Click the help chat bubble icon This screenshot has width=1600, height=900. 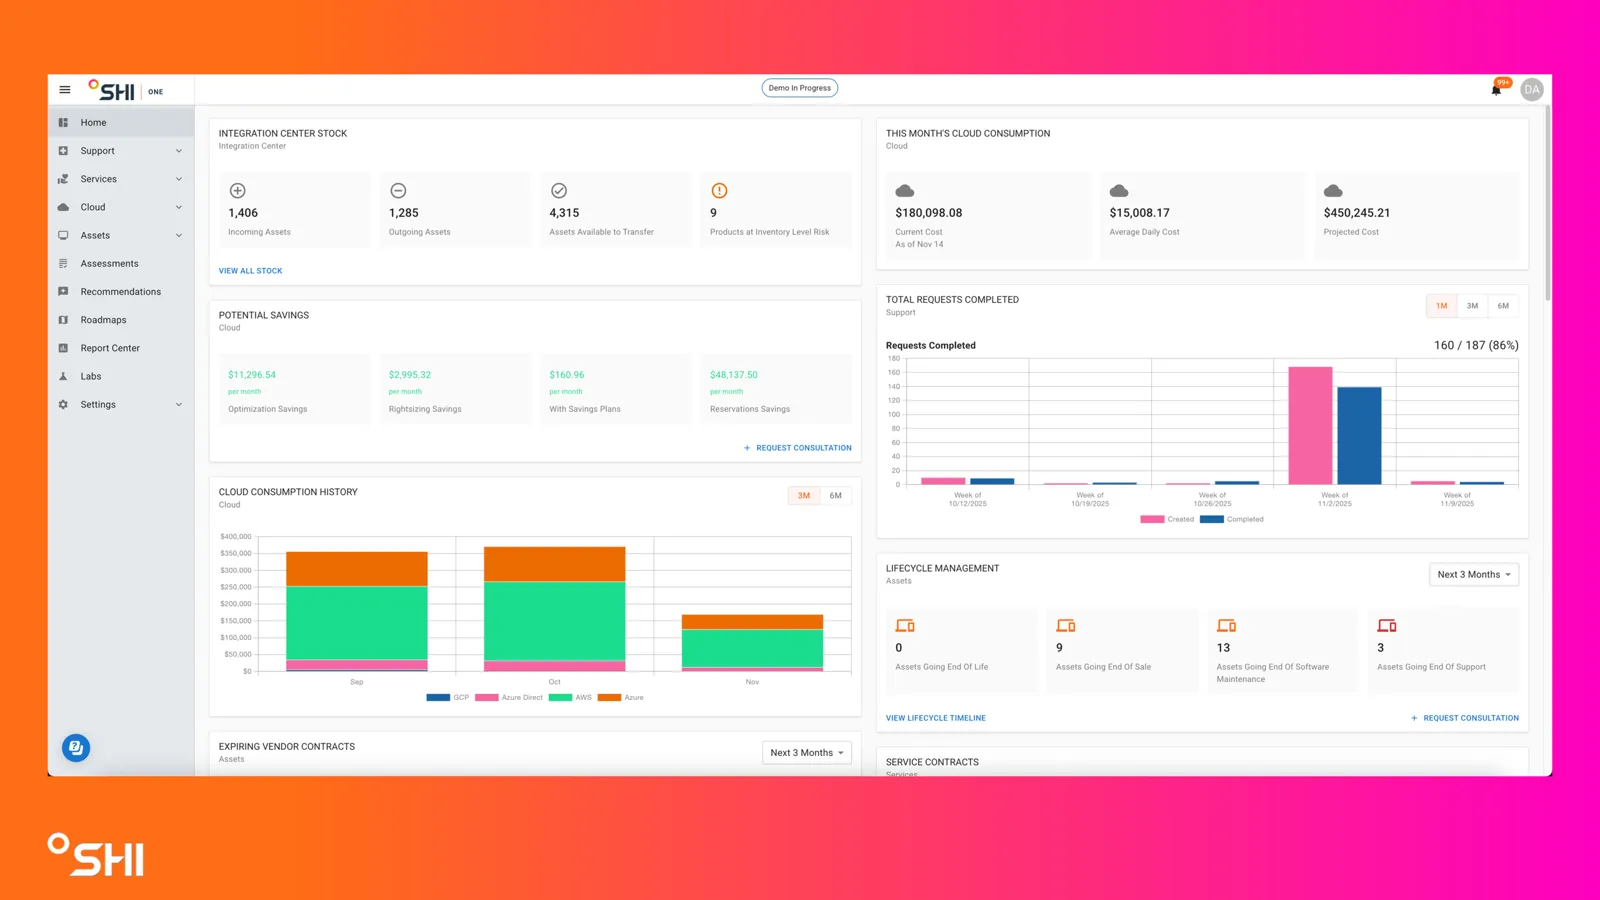point(76,748)
